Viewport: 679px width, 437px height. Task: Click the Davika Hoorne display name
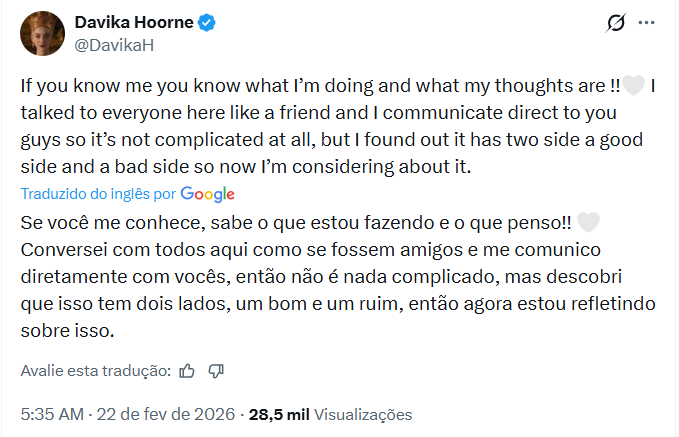click(132, 22)
